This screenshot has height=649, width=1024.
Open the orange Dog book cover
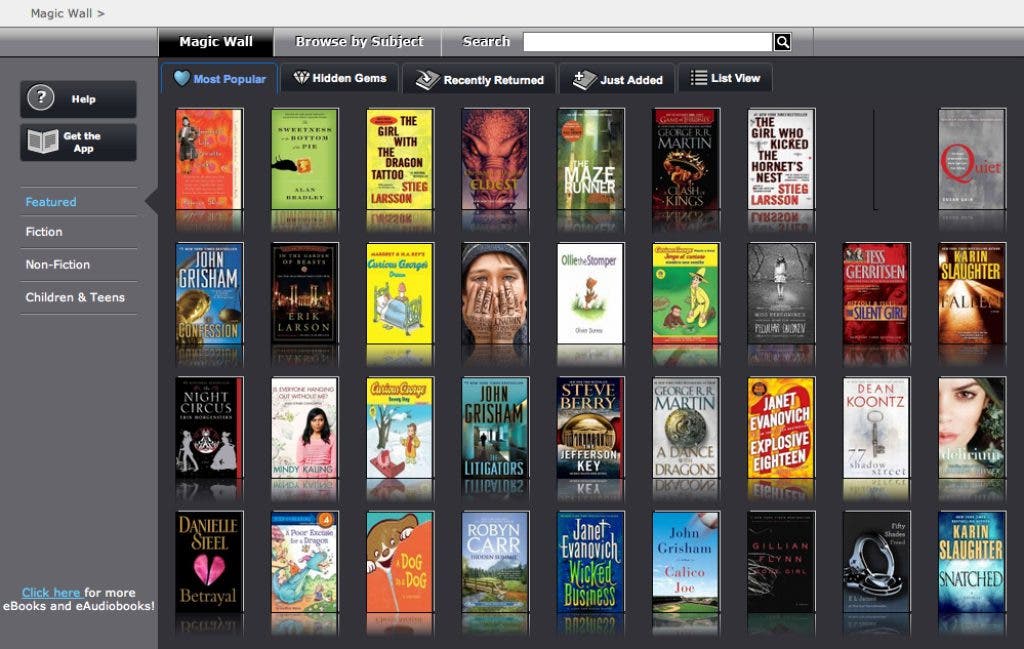(400, 562)
